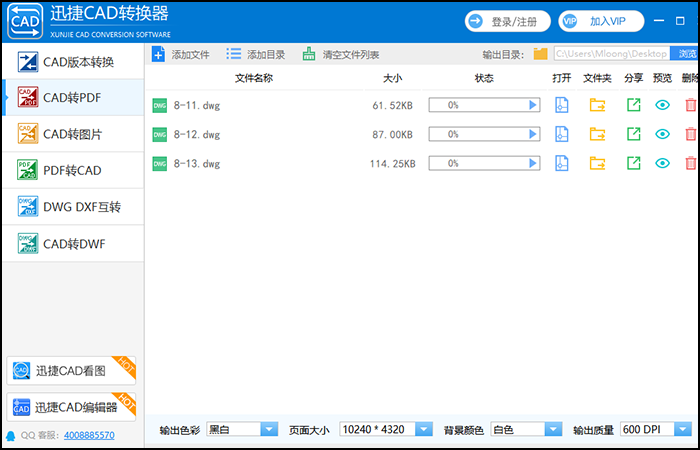Switch to CAD转PDF mode
The image size is (700, 450).
click(x=73, y=98)
